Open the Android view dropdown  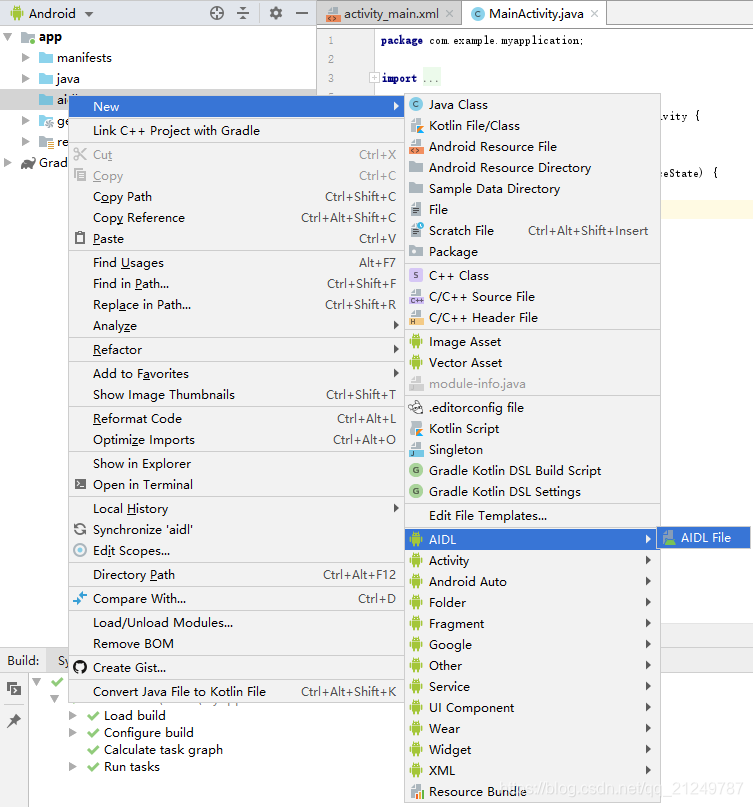(x=89, y=14)
